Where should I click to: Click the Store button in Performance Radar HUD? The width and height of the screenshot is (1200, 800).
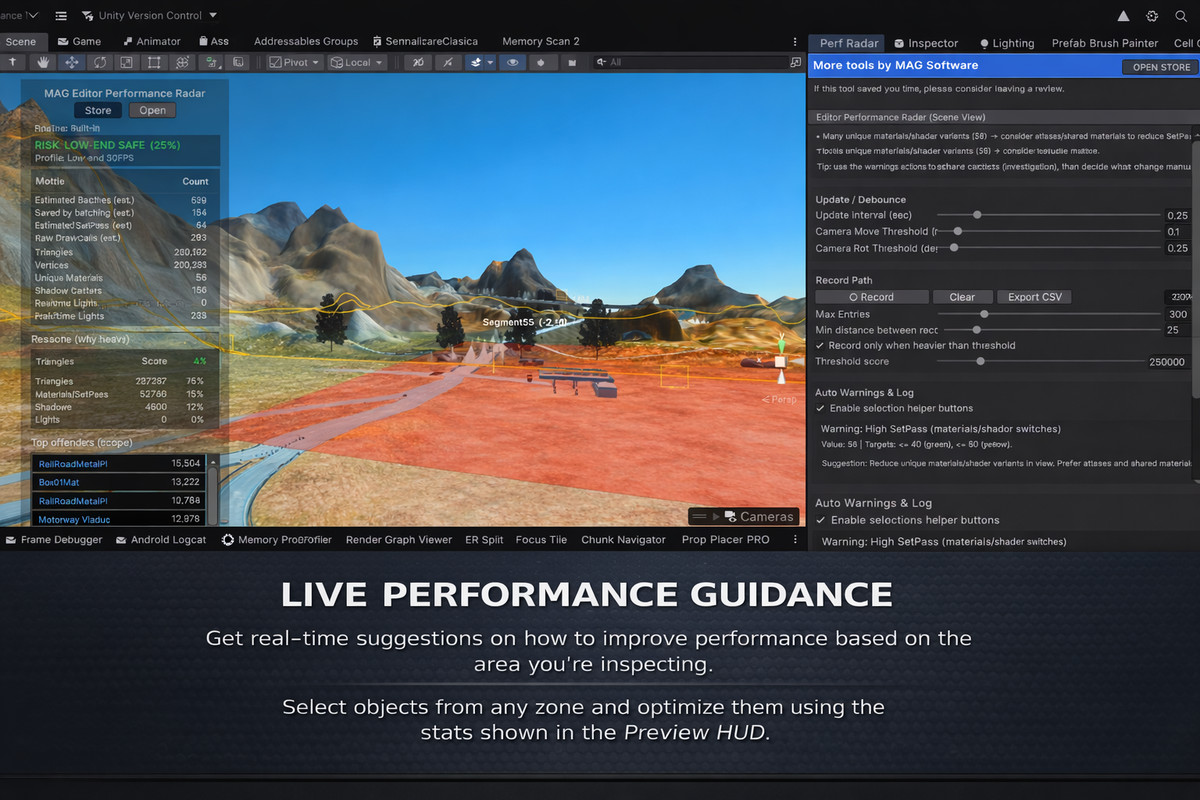point(98,111)
